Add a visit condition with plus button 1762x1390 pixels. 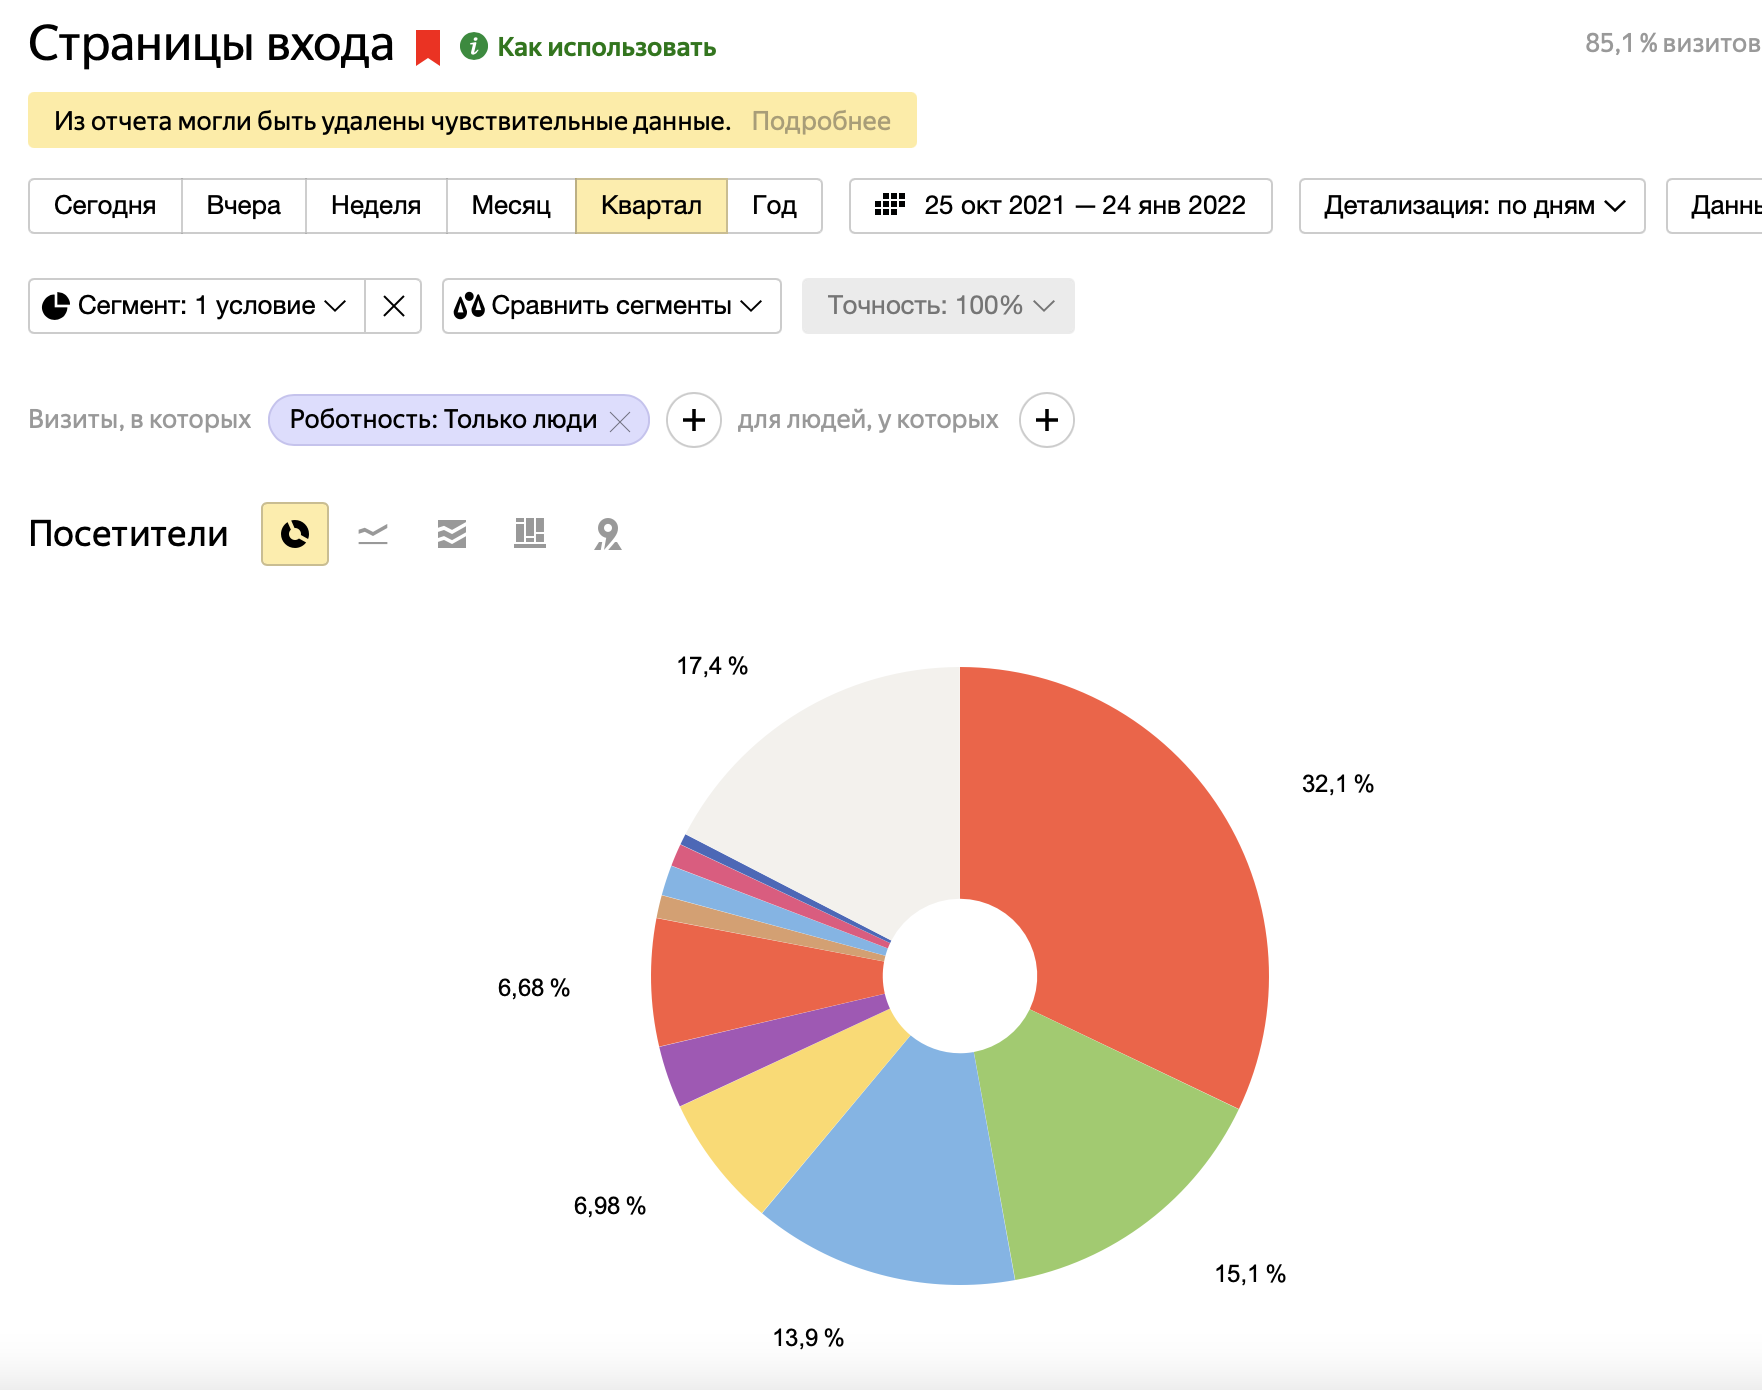click(x=694, y=420)
